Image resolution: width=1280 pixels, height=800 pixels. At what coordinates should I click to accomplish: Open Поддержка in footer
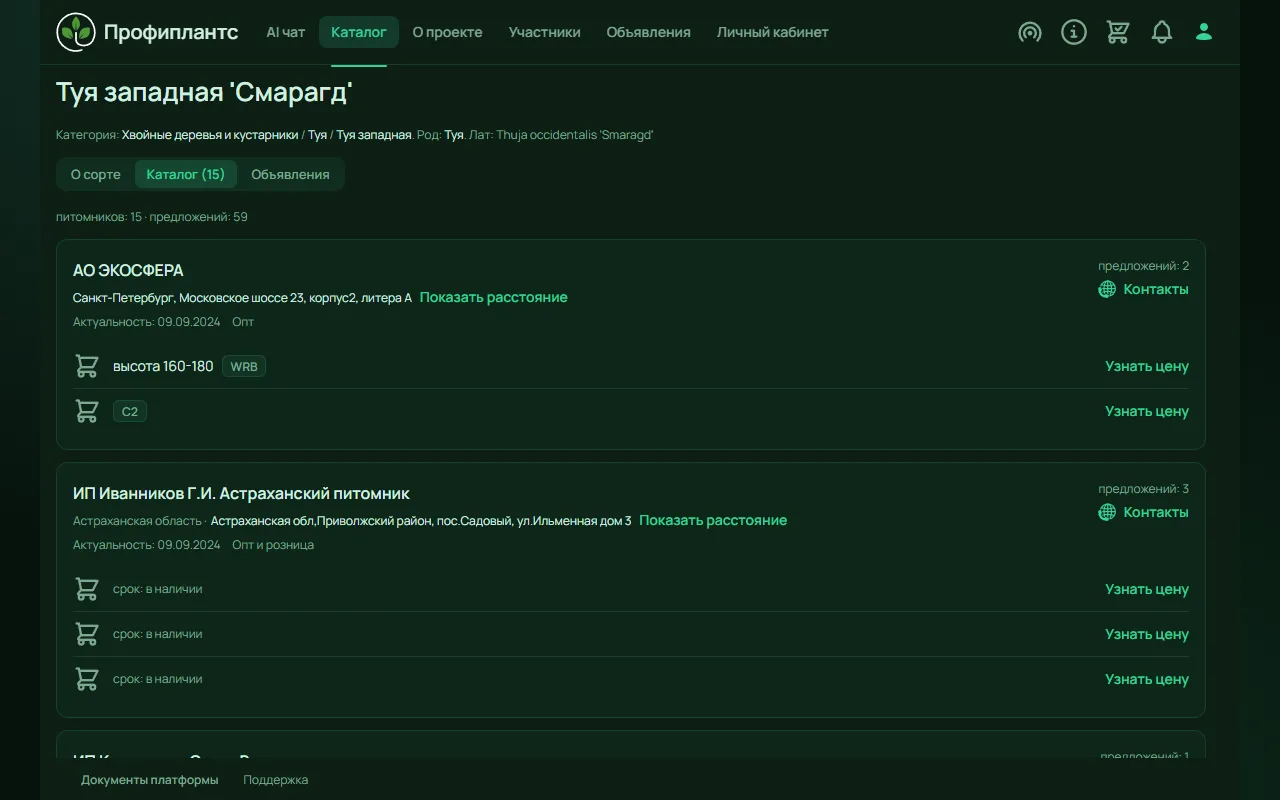276,779
